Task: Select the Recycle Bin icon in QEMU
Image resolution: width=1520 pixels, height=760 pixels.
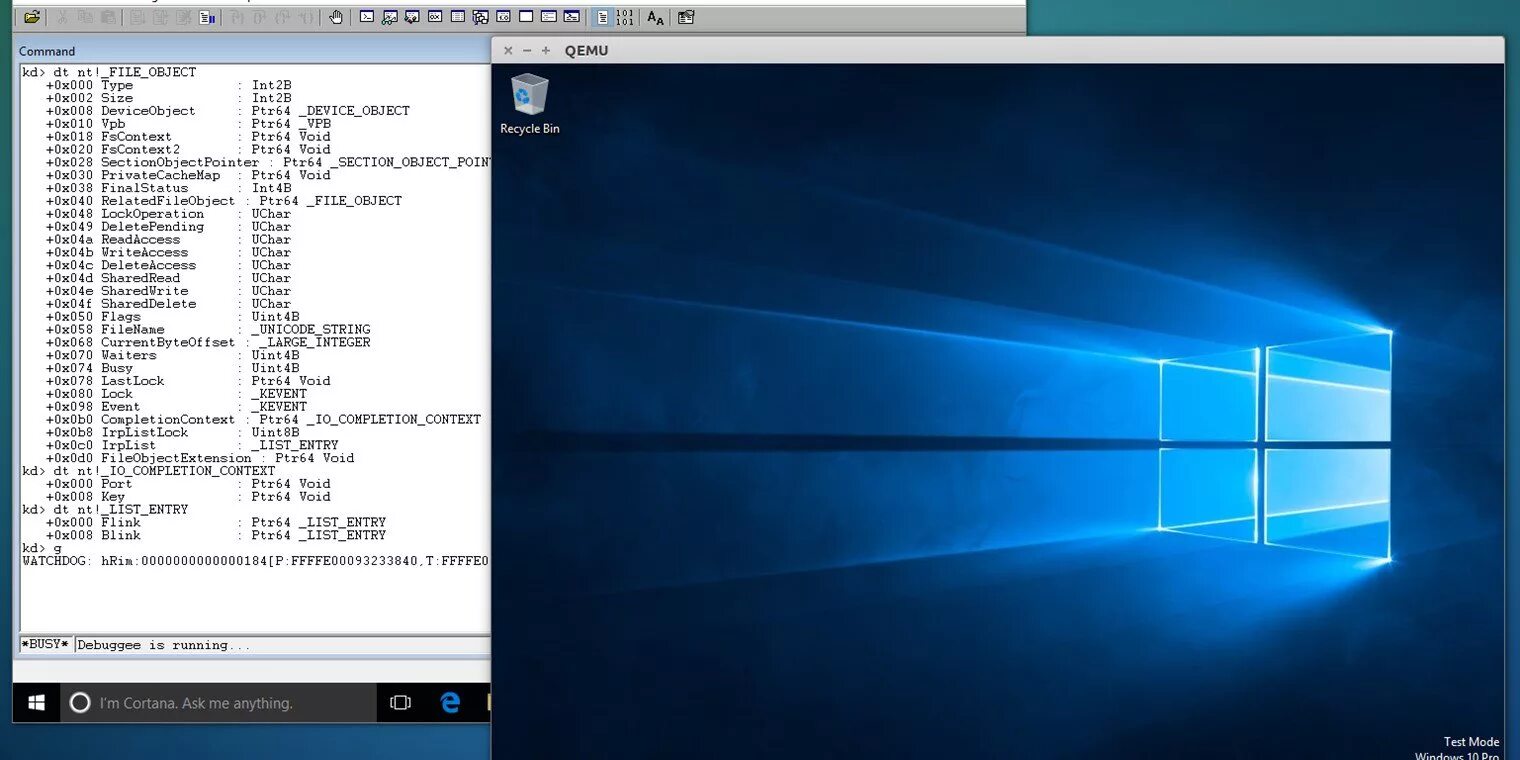Action: click(x=530, y=104)
